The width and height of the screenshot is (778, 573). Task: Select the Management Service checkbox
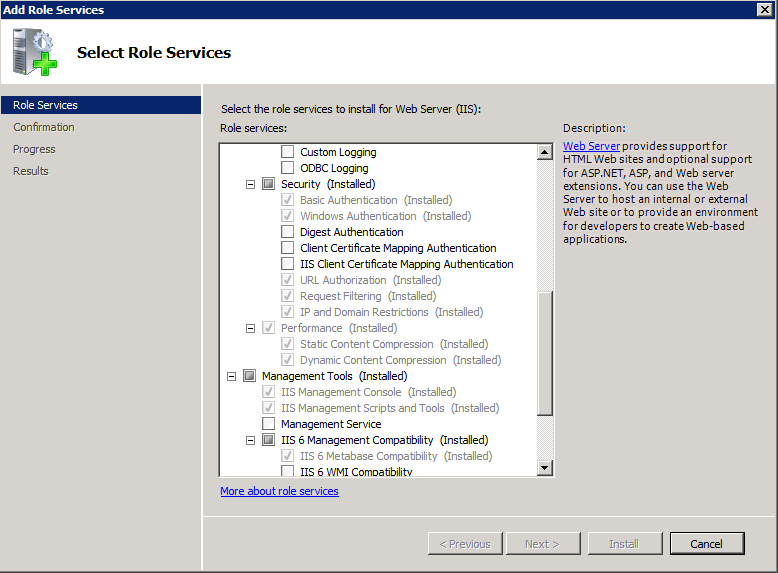268,424
